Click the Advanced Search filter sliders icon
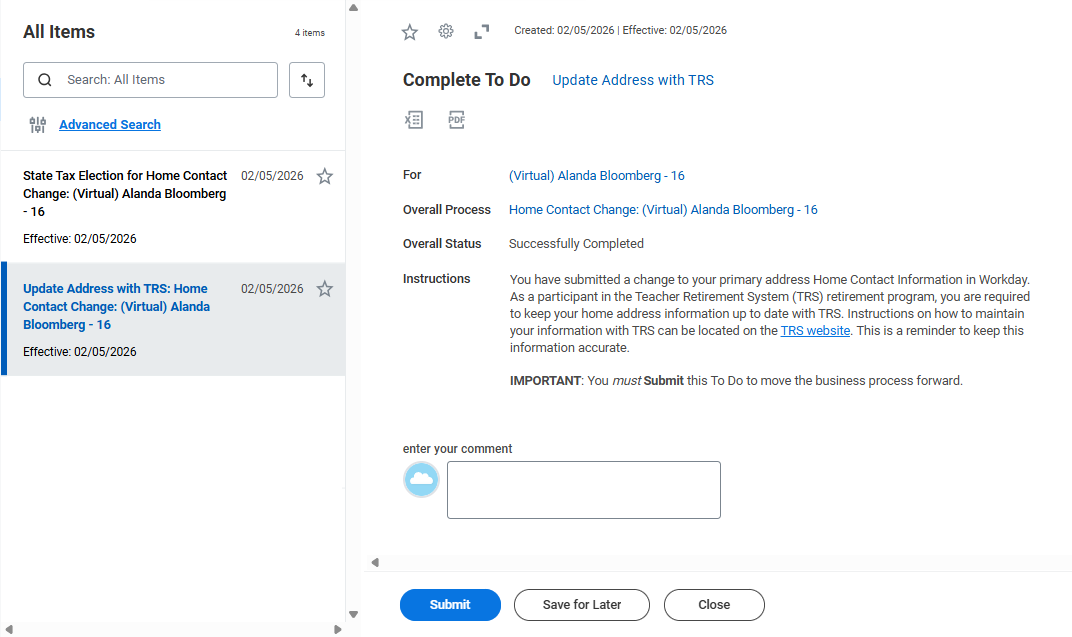This screenshot has height=637, width=1072. tap(38, 125)
